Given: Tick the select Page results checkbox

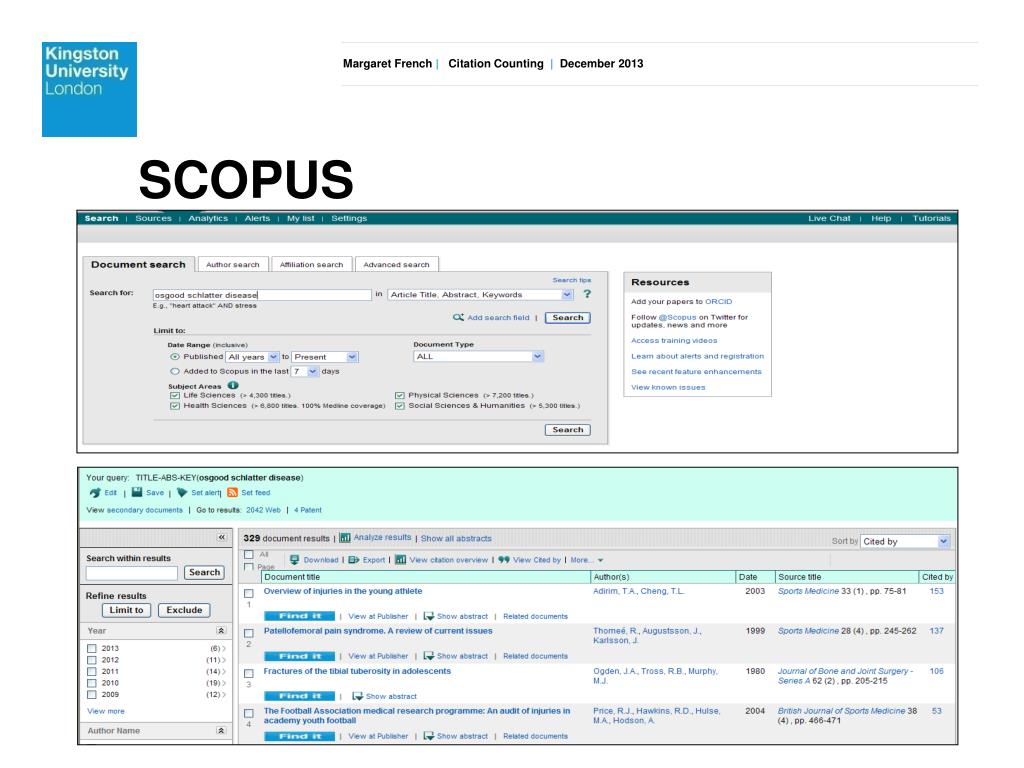Looking at the screenshot, I should click(249, 567).
